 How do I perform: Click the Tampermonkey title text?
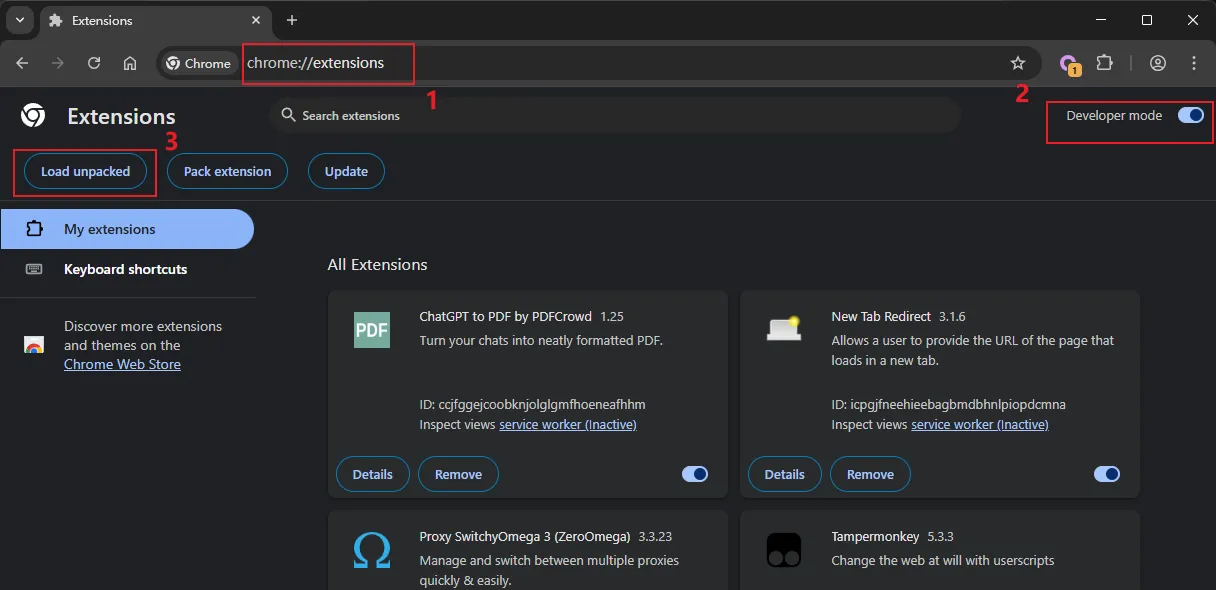coord(875,537)
